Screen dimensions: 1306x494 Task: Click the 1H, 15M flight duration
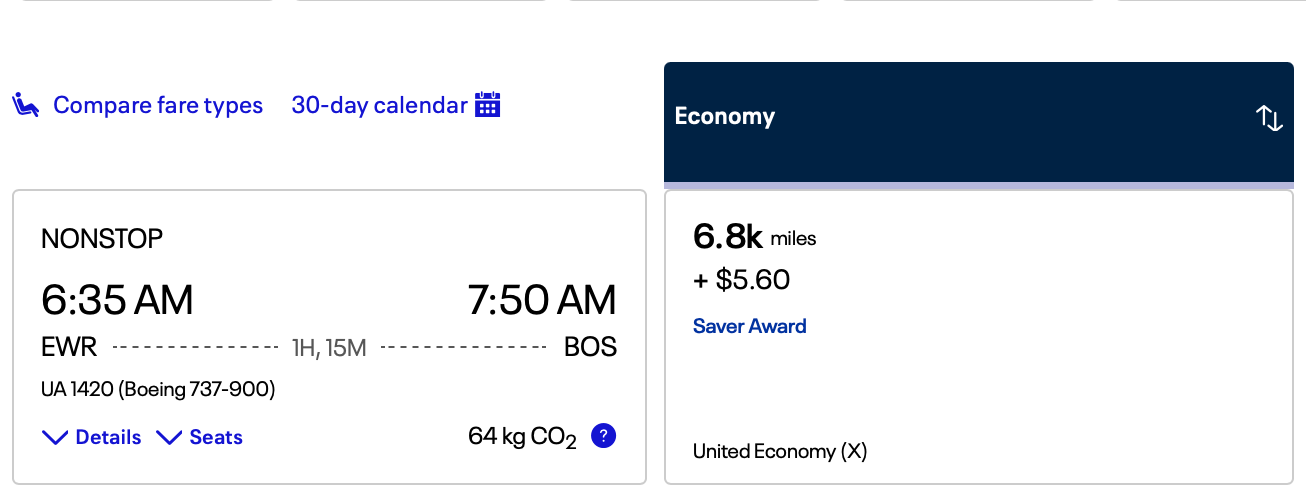[x=329, y=348]
